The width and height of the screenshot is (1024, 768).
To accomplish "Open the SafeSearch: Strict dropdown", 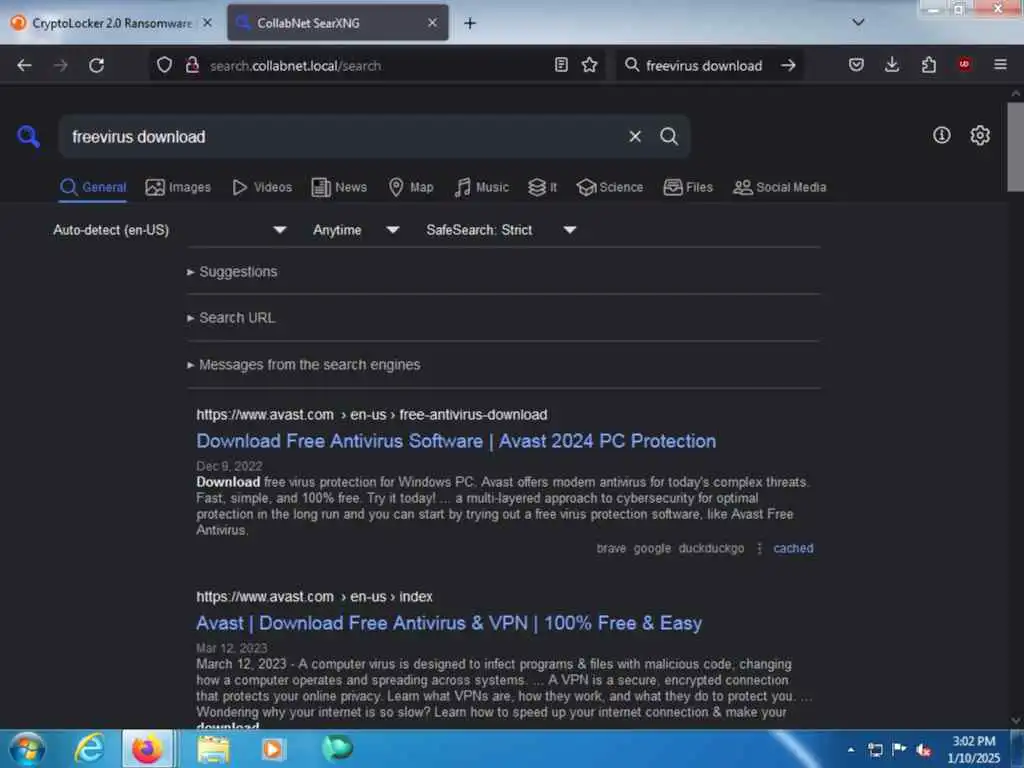I will click(x=500, y=230).
